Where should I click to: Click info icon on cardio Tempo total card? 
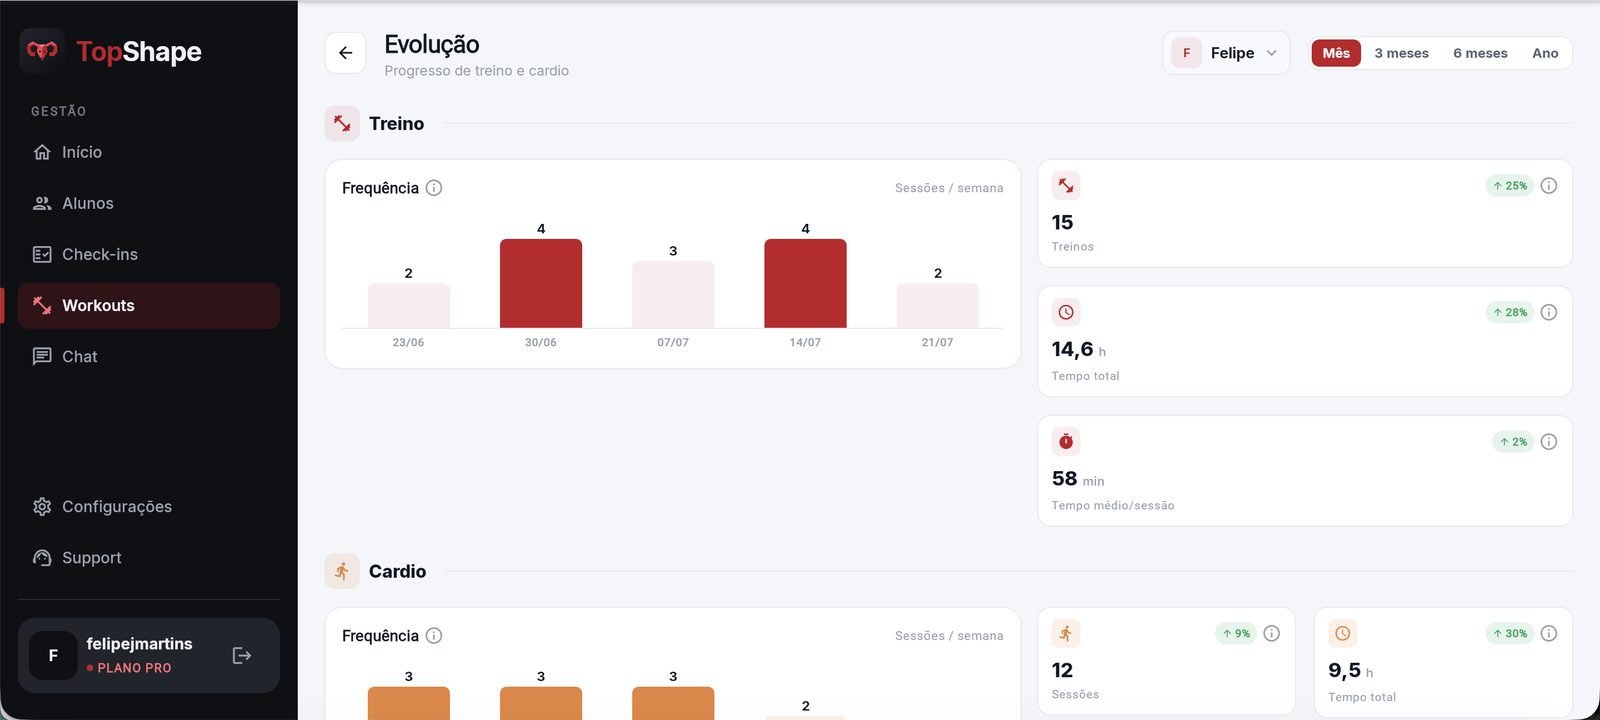[x=1549, y=633]
